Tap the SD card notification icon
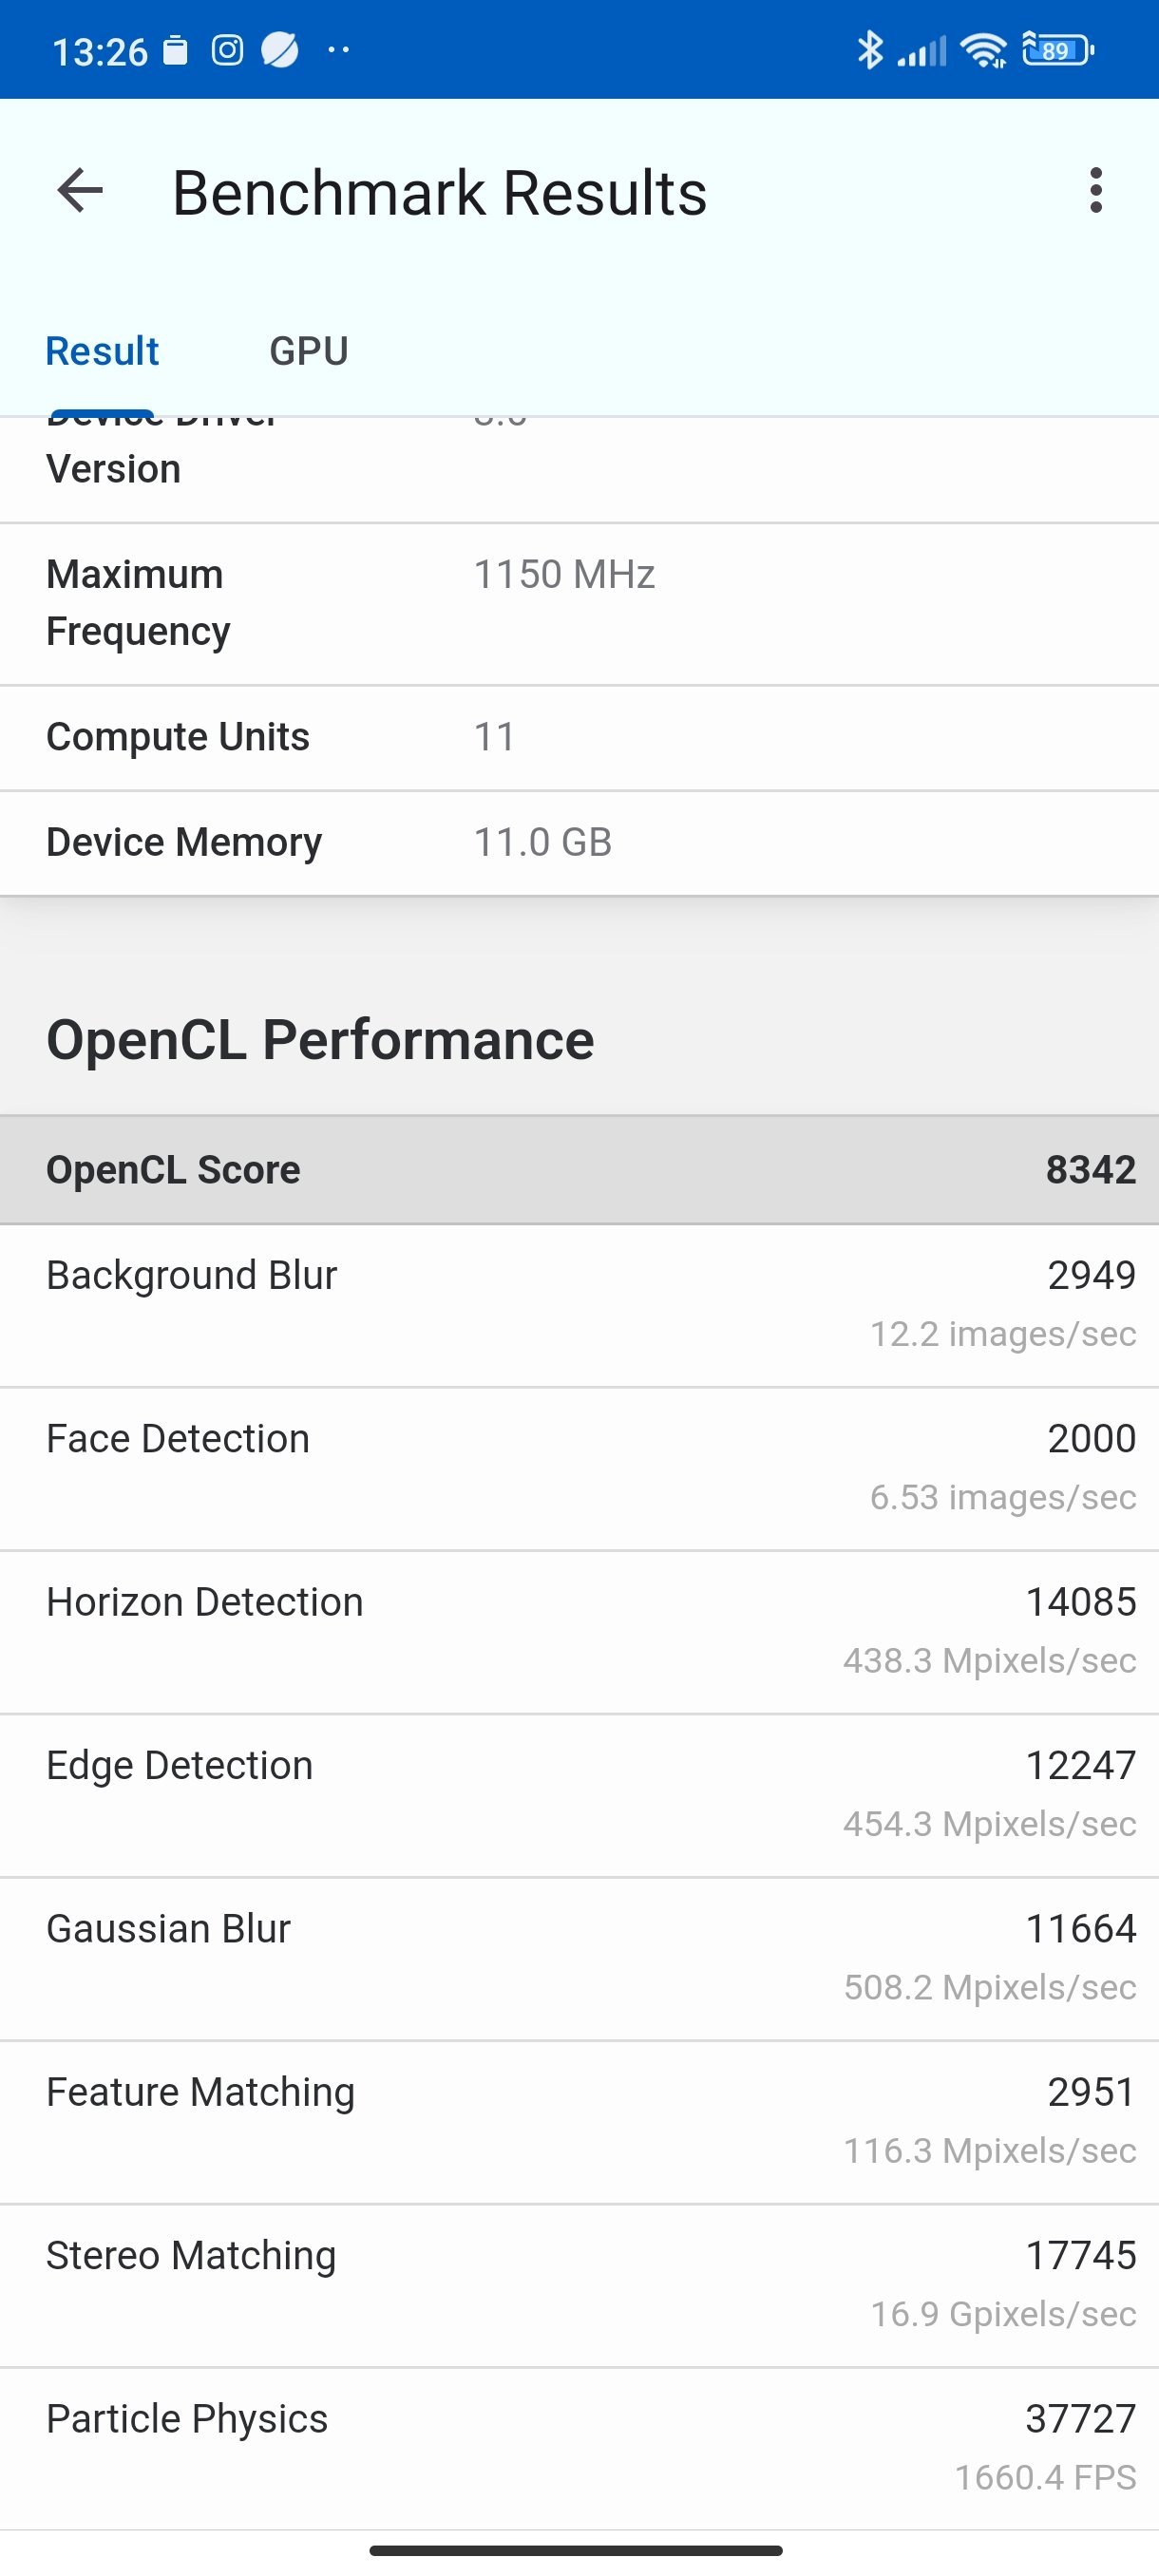Viewport: 1159px width, 2576px height. (x=176, y=50)
